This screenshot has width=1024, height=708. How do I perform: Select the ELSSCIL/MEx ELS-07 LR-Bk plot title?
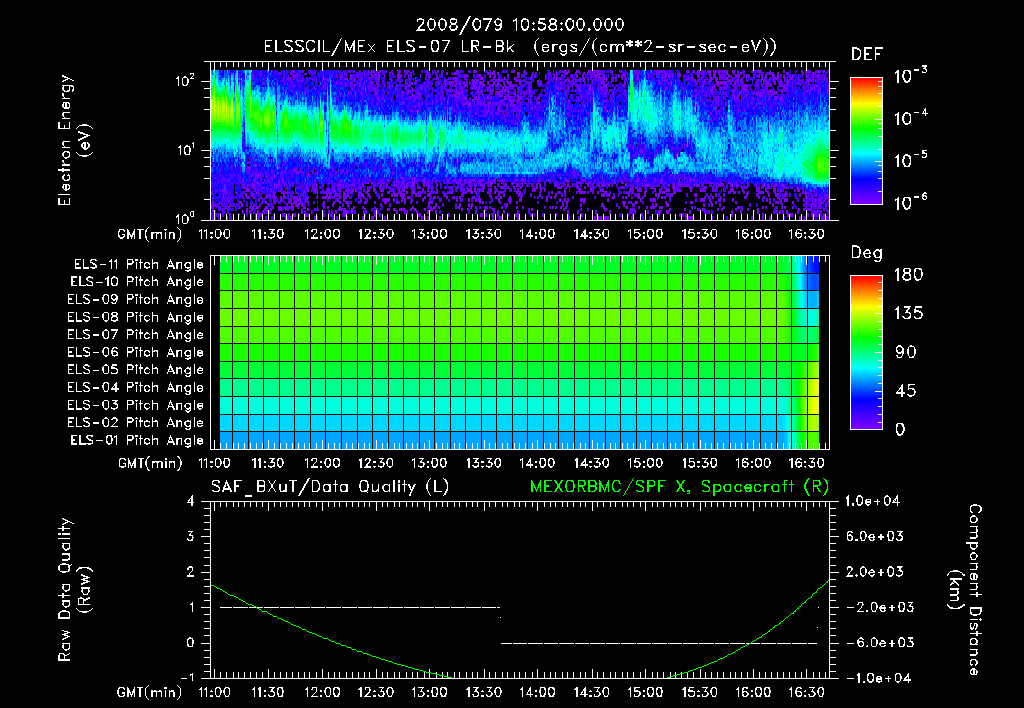(x=520, y=47)
